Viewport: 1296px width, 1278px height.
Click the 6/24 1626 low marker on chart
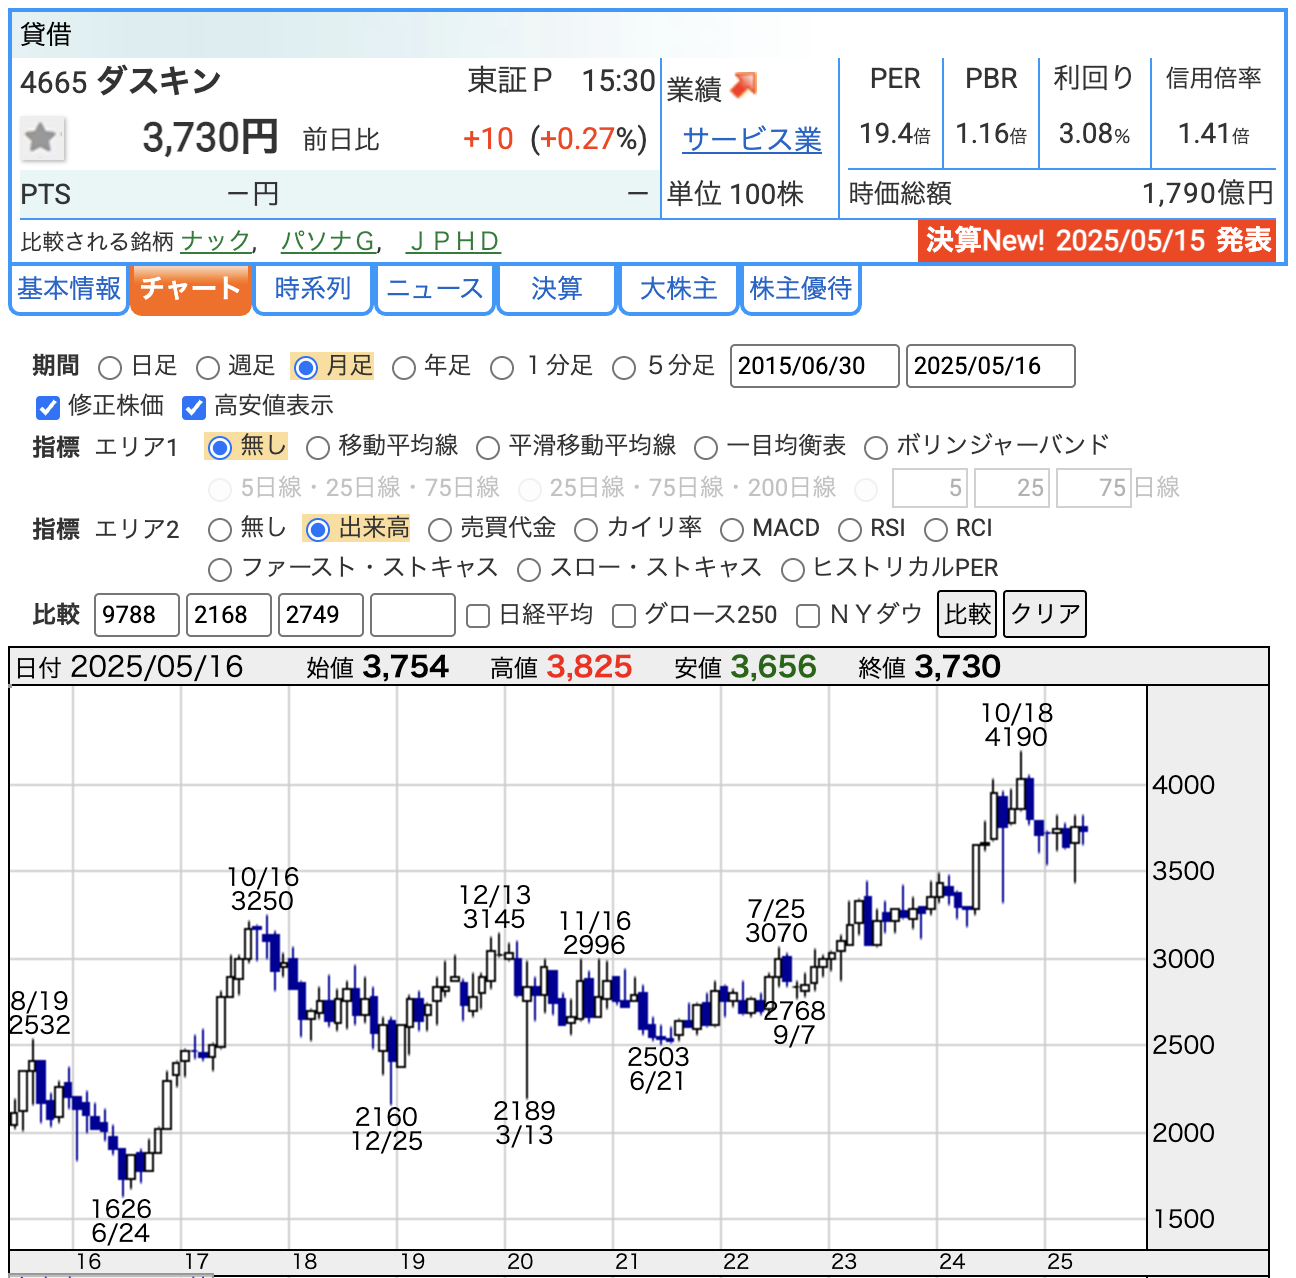121,1221
